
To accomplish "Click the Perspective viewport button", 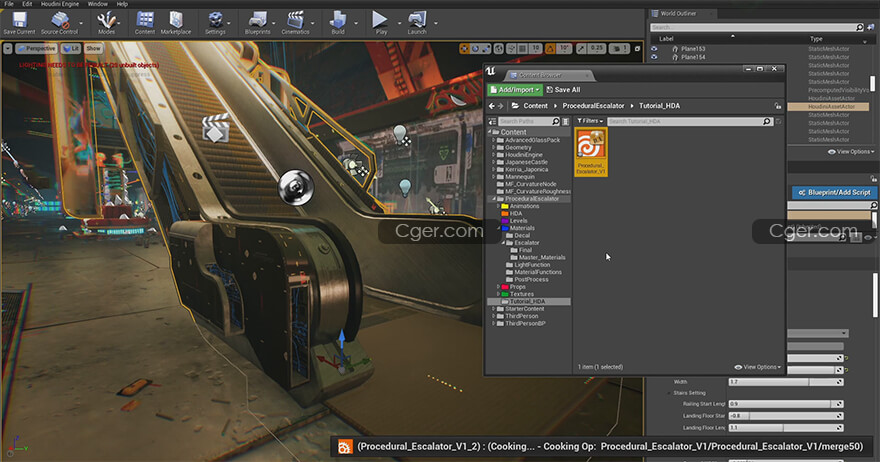I will tap(36, 48).
